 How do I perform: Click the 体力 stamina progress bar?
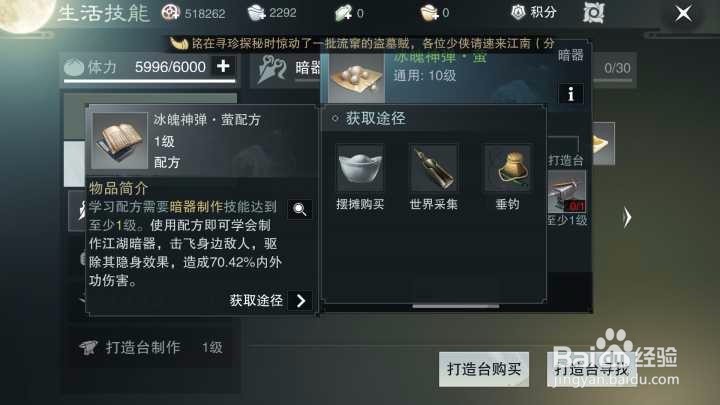149,81
